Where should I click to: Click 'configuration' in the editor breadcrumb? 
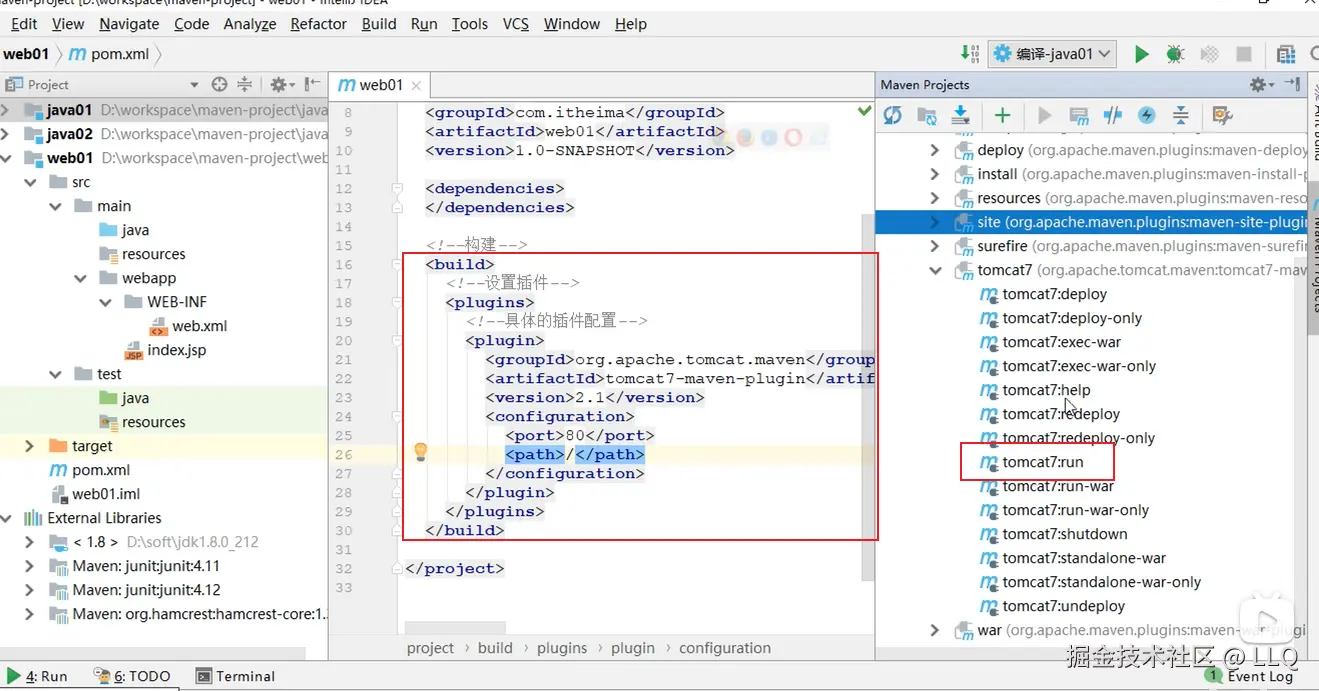pos(725,648)
